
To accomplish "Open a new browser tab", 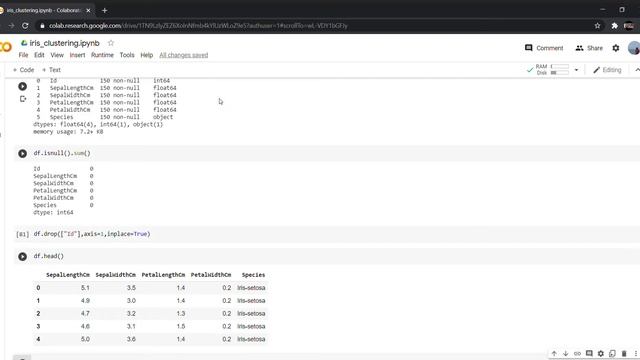I will [104, 10].
